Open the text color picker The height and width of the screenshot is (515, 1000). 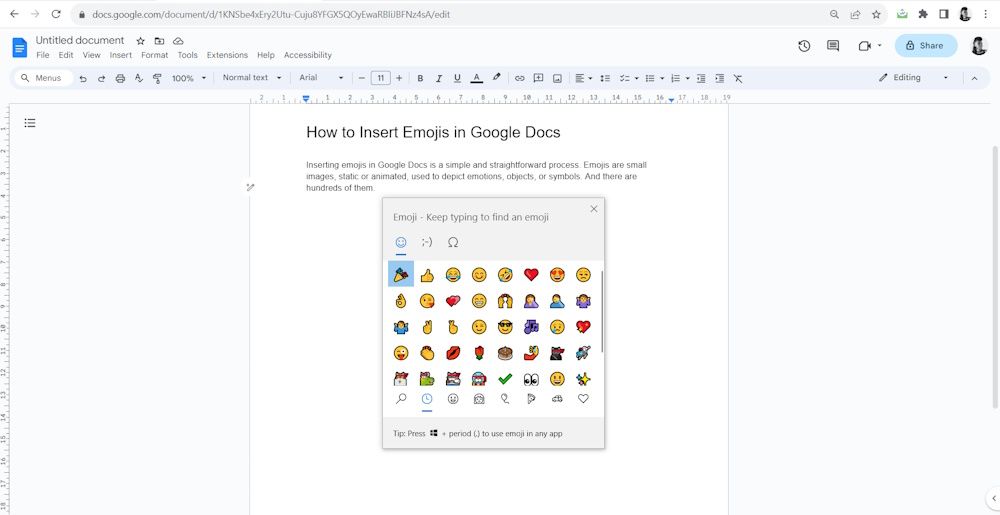coord(476,78)
